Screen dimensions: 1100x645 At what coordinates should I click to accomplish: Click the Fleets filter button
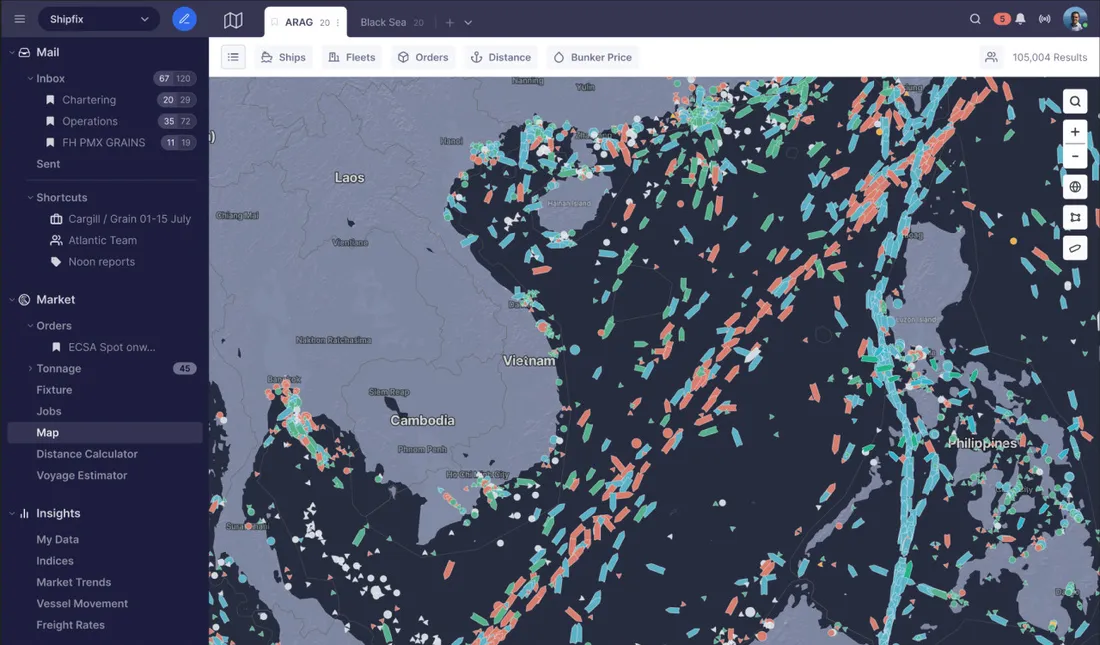(352, 57)
